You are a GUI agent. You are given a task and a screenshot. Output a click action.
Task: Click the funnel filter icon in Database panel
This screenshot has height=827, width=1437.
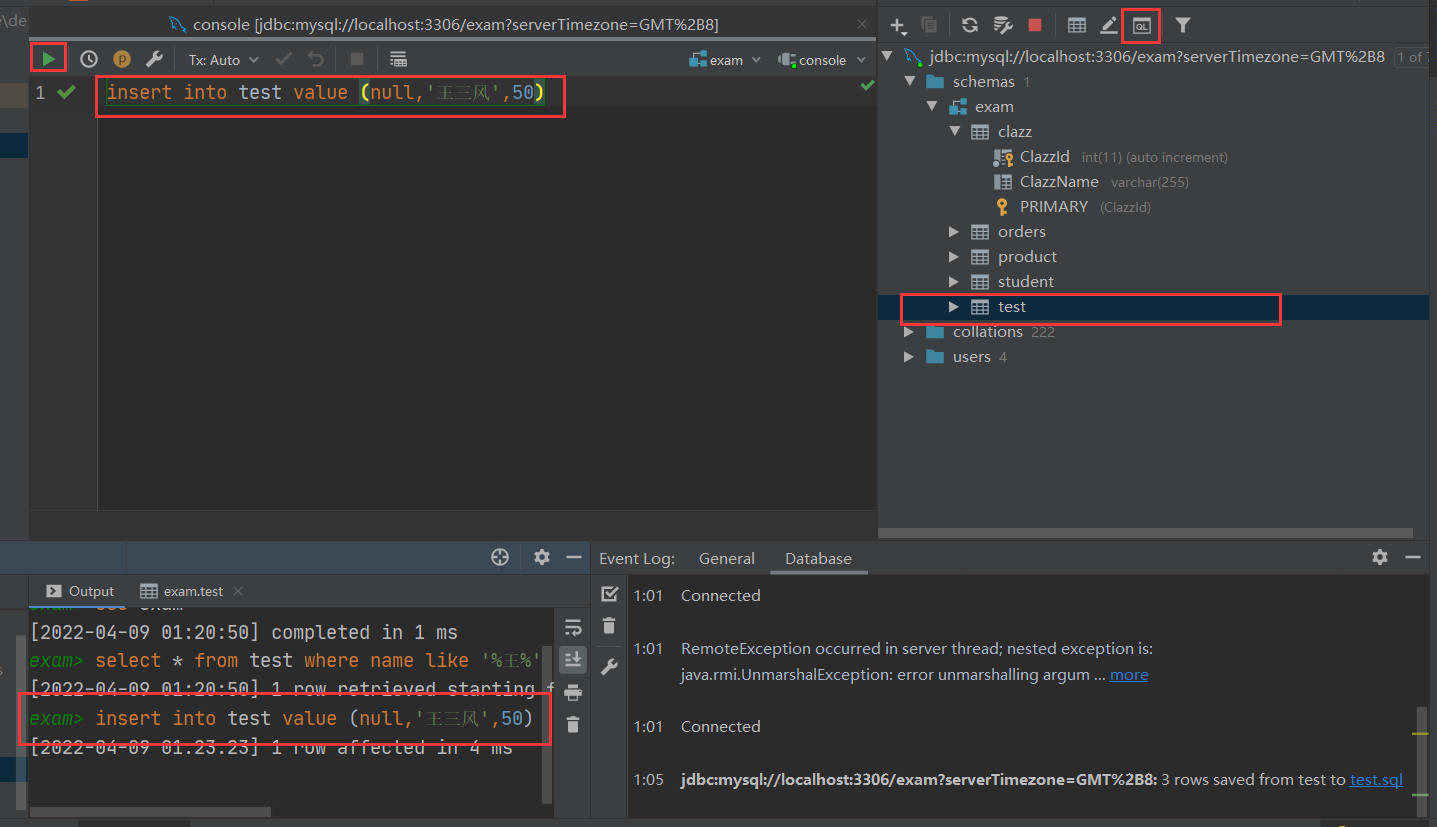tap(1183, 25)
